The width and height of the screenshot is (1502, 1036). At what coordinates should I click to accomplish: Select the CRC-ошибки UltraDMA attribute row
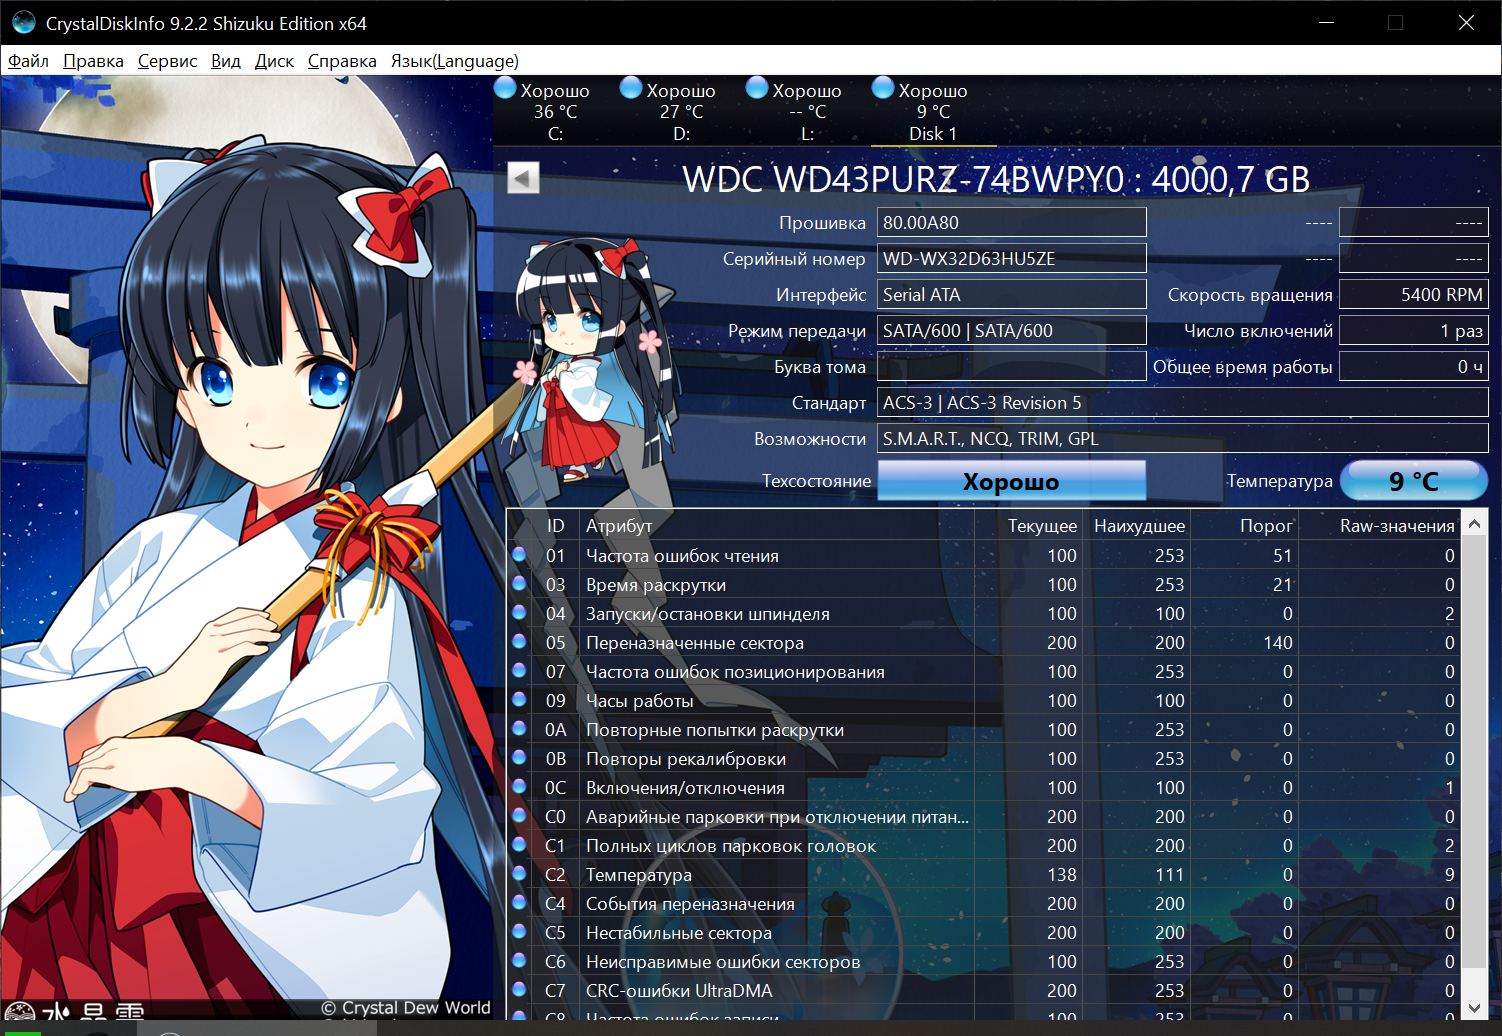[x=984, y=990]
